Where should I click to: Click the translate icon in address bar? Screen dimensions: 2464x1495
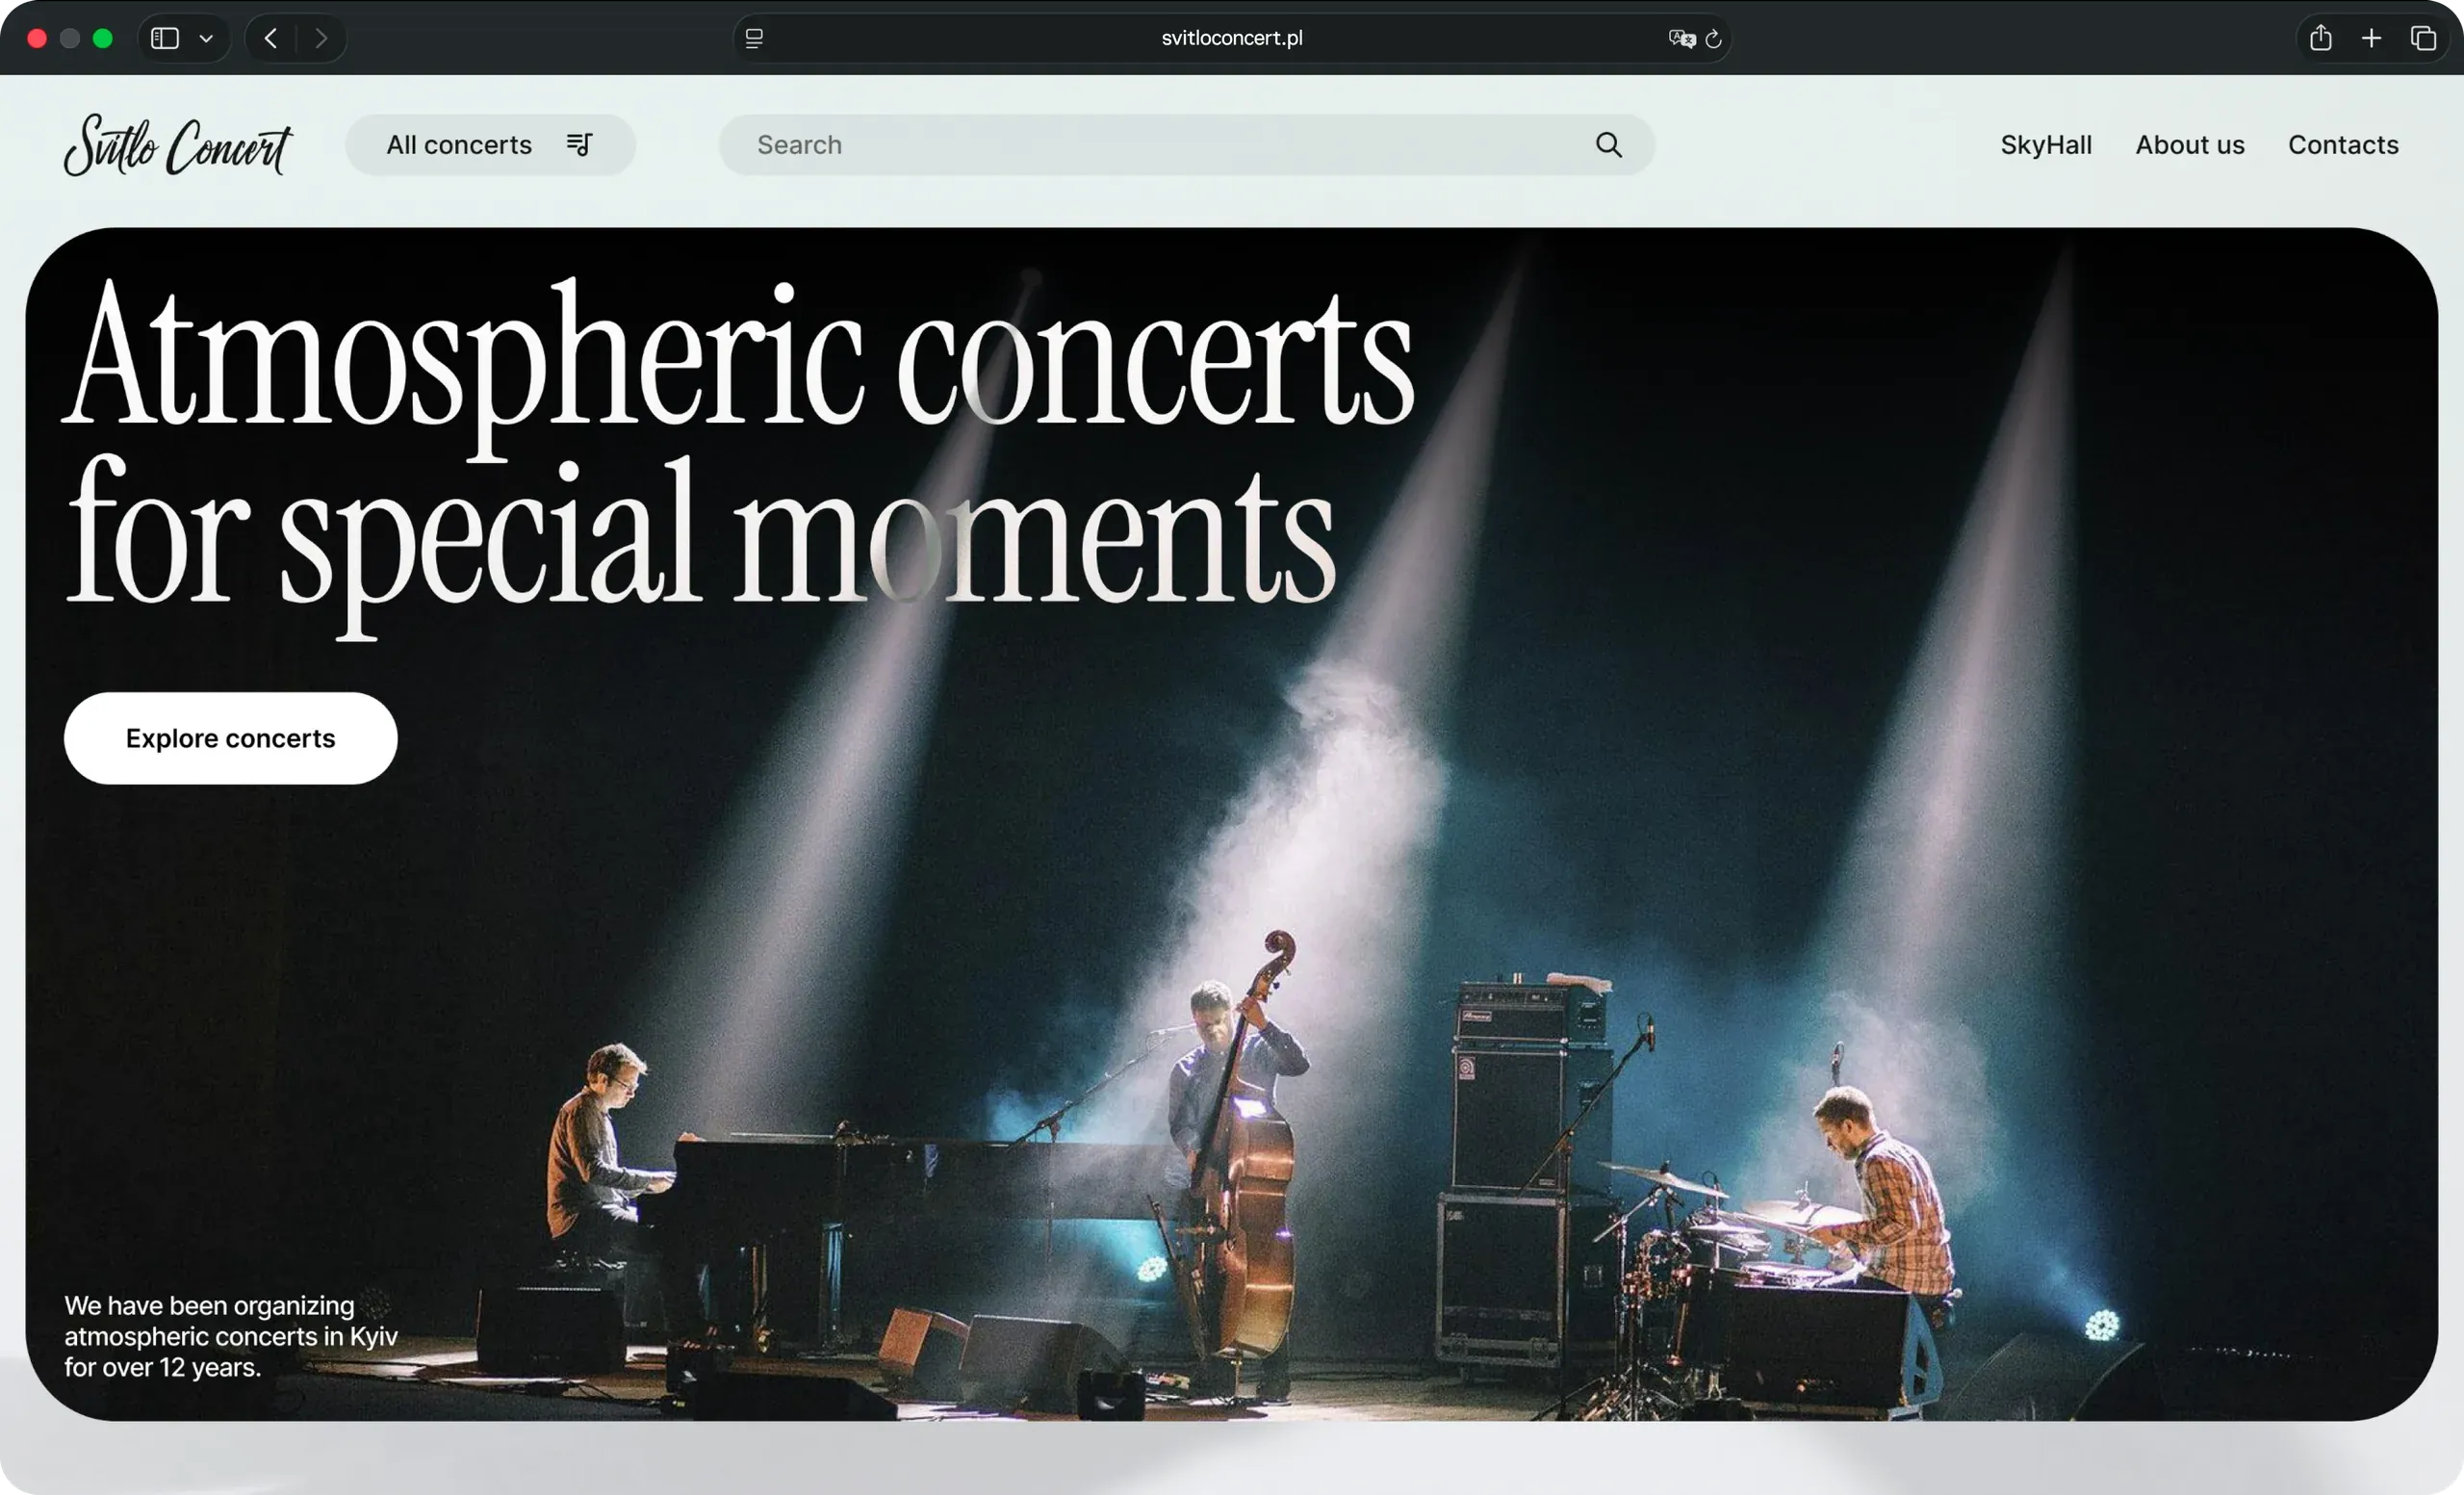pyautogui.click(x=1681, y=38)
